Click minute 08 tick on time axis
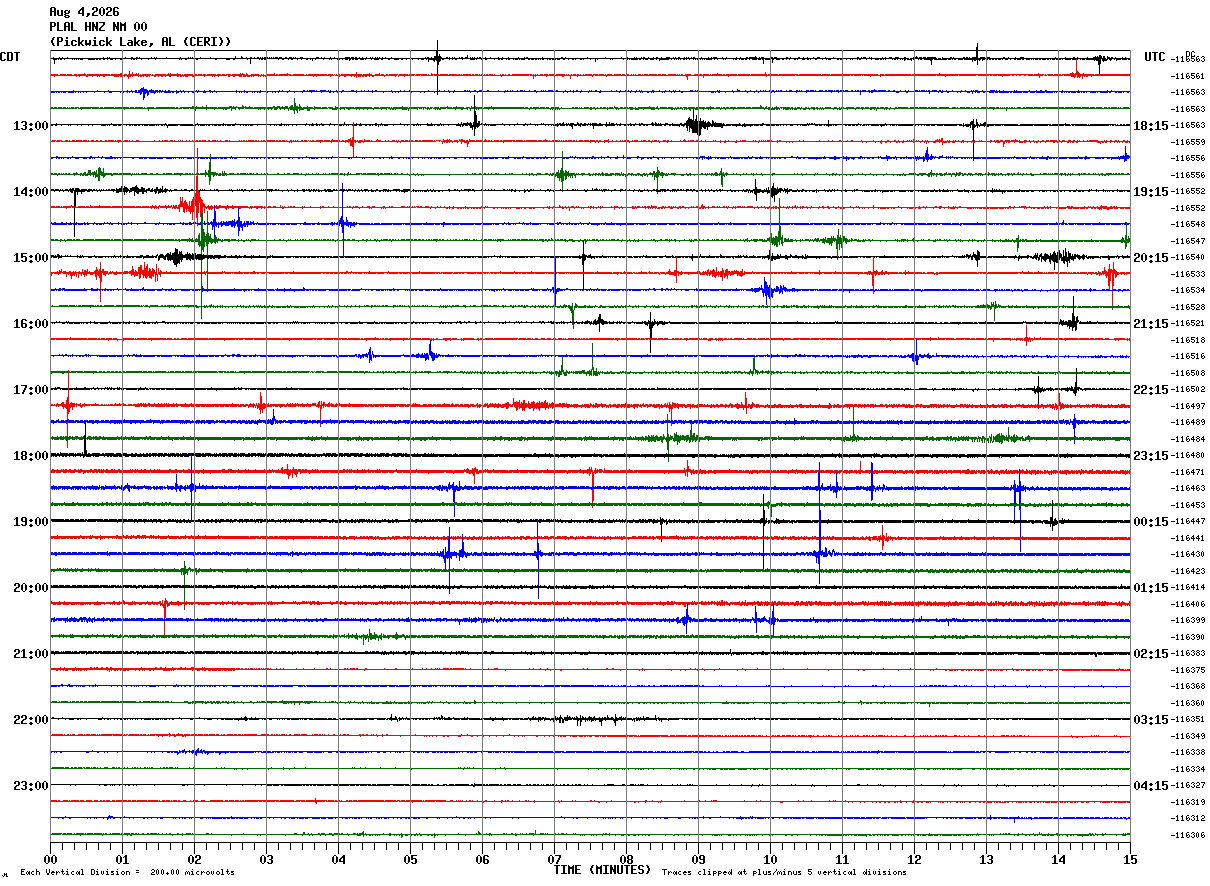Screen dimensions: 1210x886 (x=626, y=859)
